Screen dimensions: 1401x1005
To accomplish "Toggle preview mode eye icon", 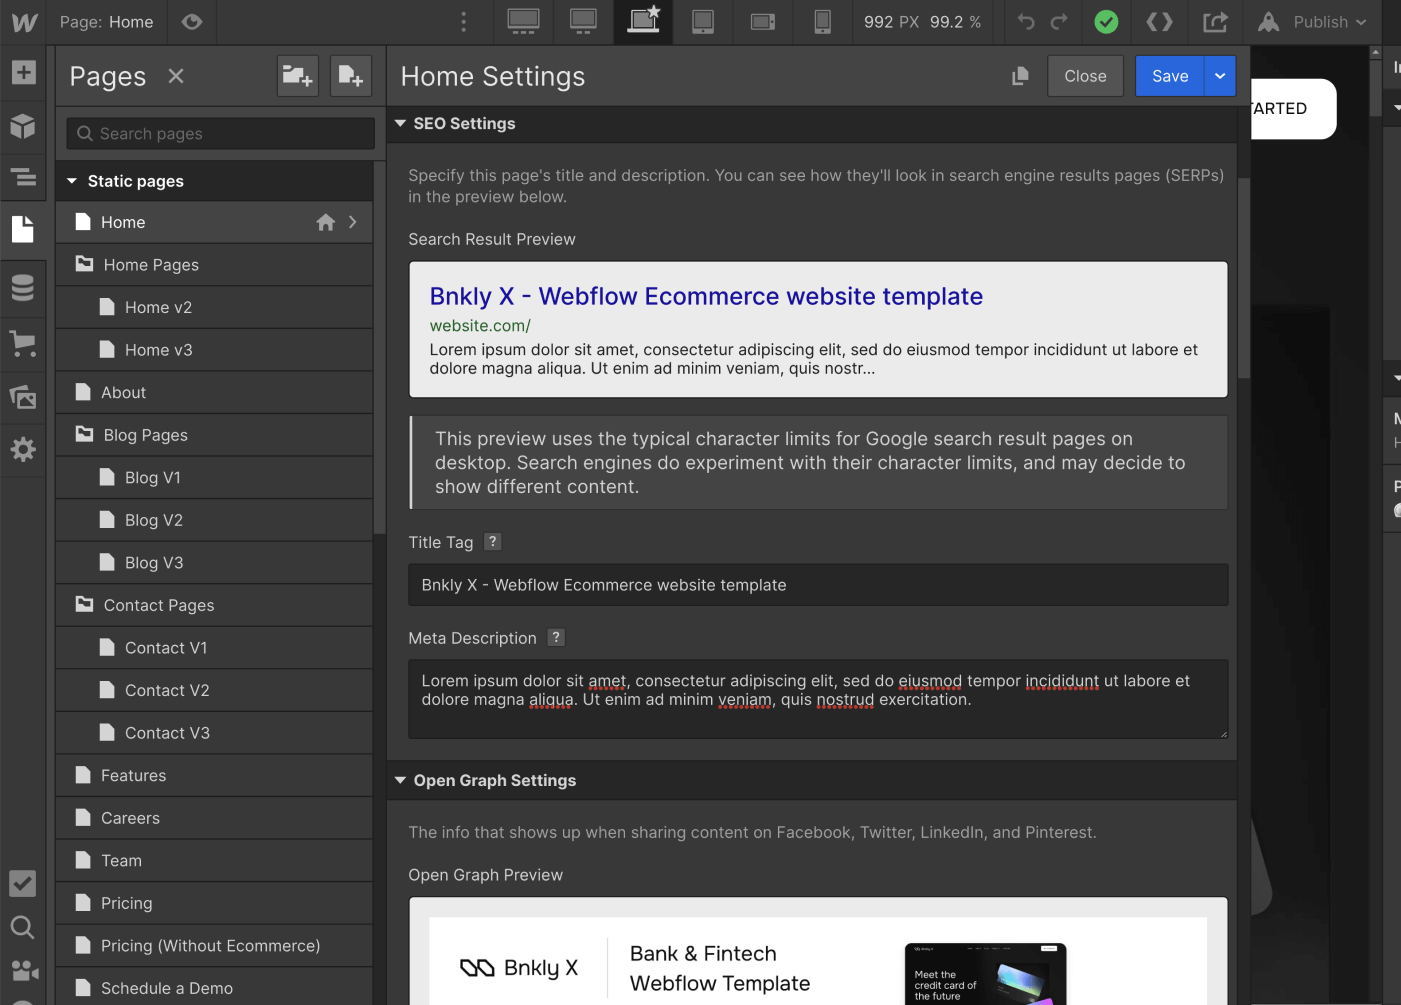I will coord(192,22).
